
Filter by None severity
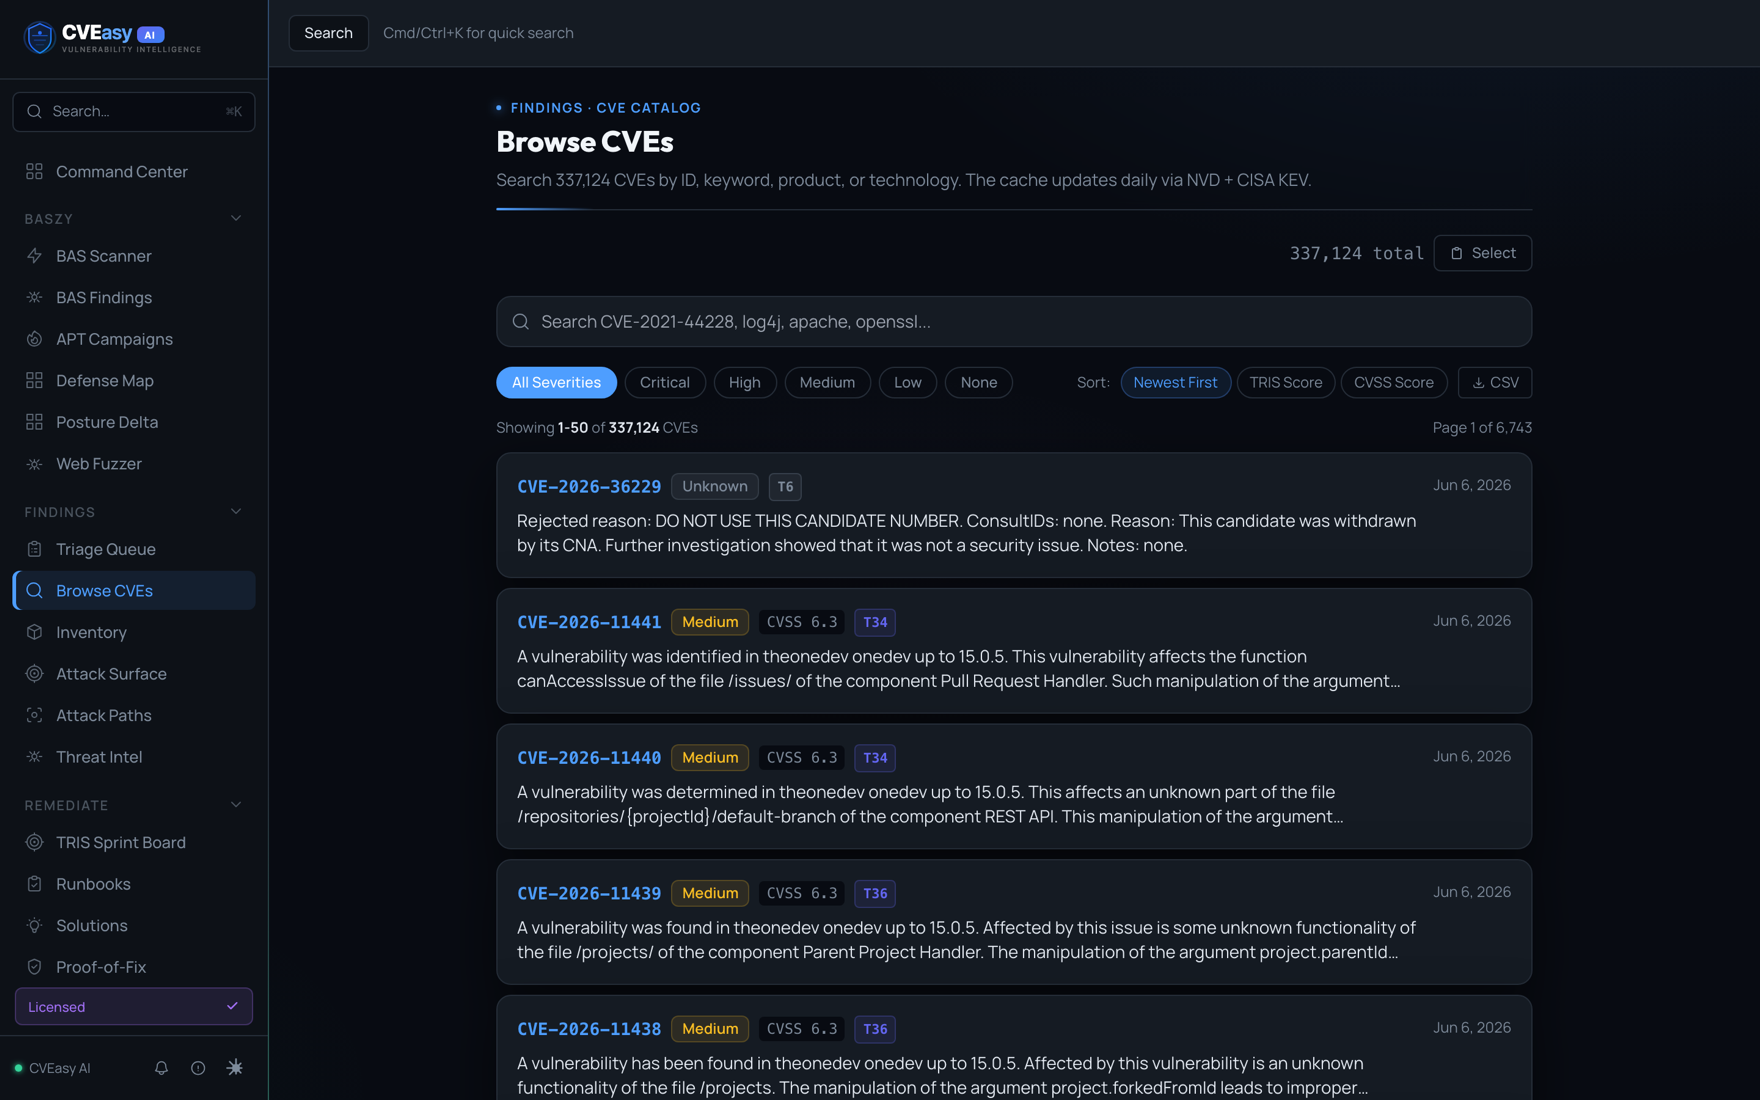(x=979, y=382)
